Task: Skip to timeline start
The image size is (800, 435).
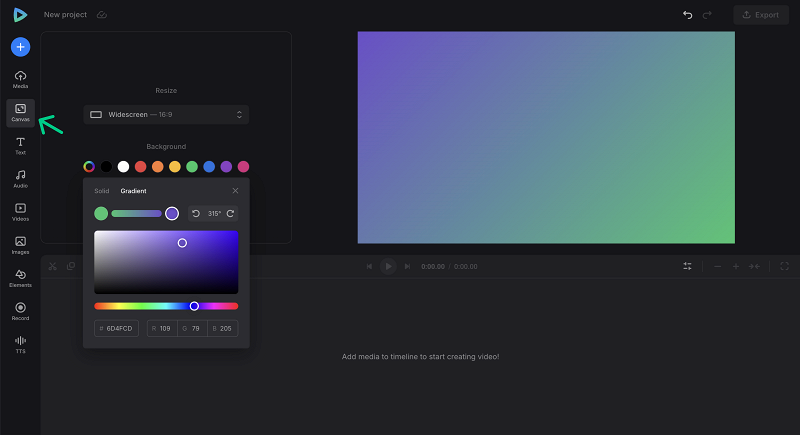Action: [x=369, y=266]
